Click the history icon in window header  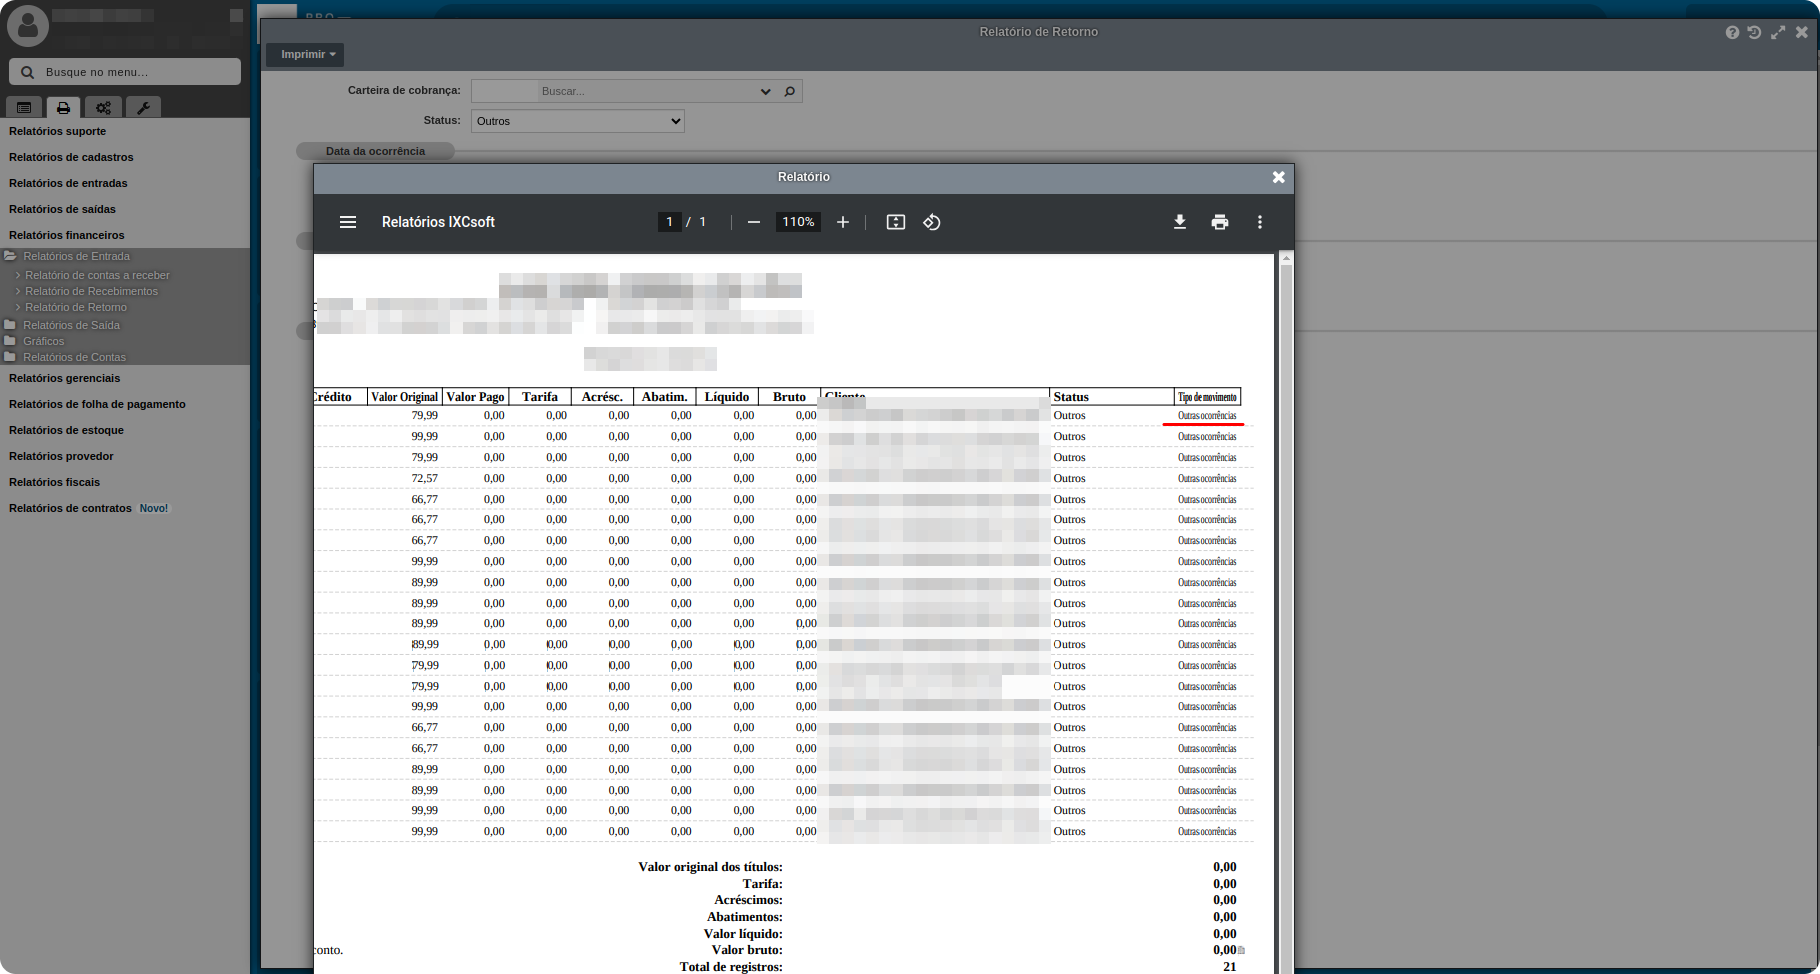1754,32
